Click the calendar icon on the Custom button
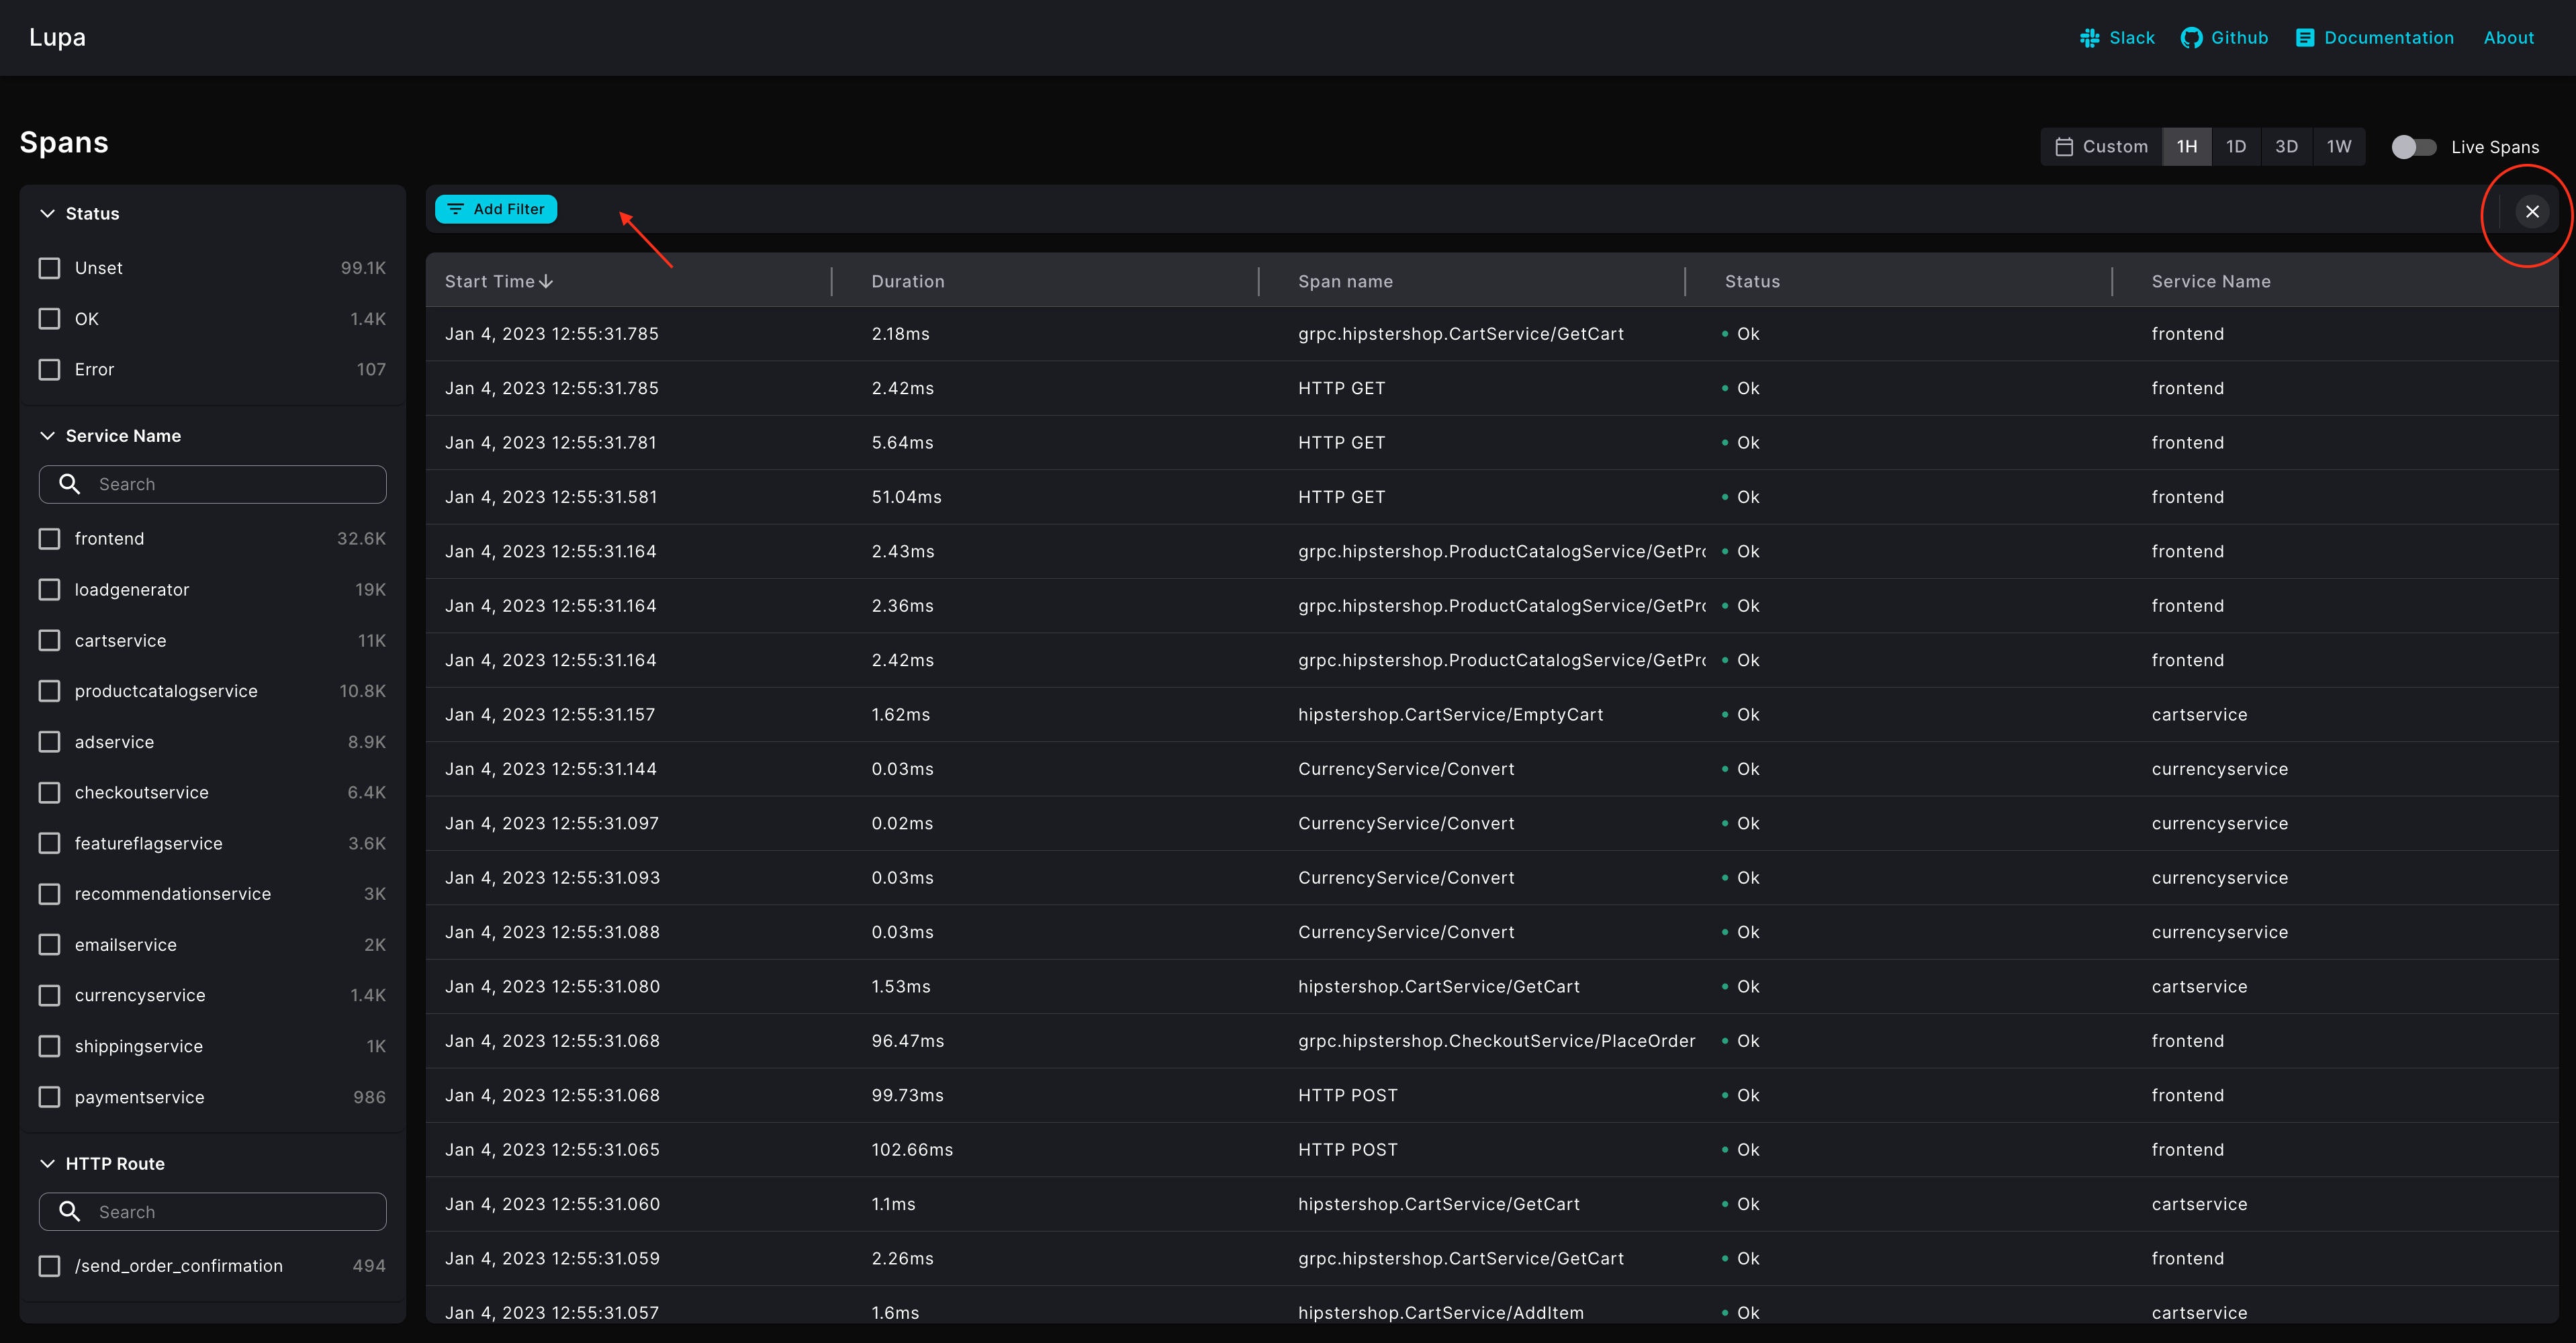This screenshot has height=1343, width=2576. (2064, 146)
